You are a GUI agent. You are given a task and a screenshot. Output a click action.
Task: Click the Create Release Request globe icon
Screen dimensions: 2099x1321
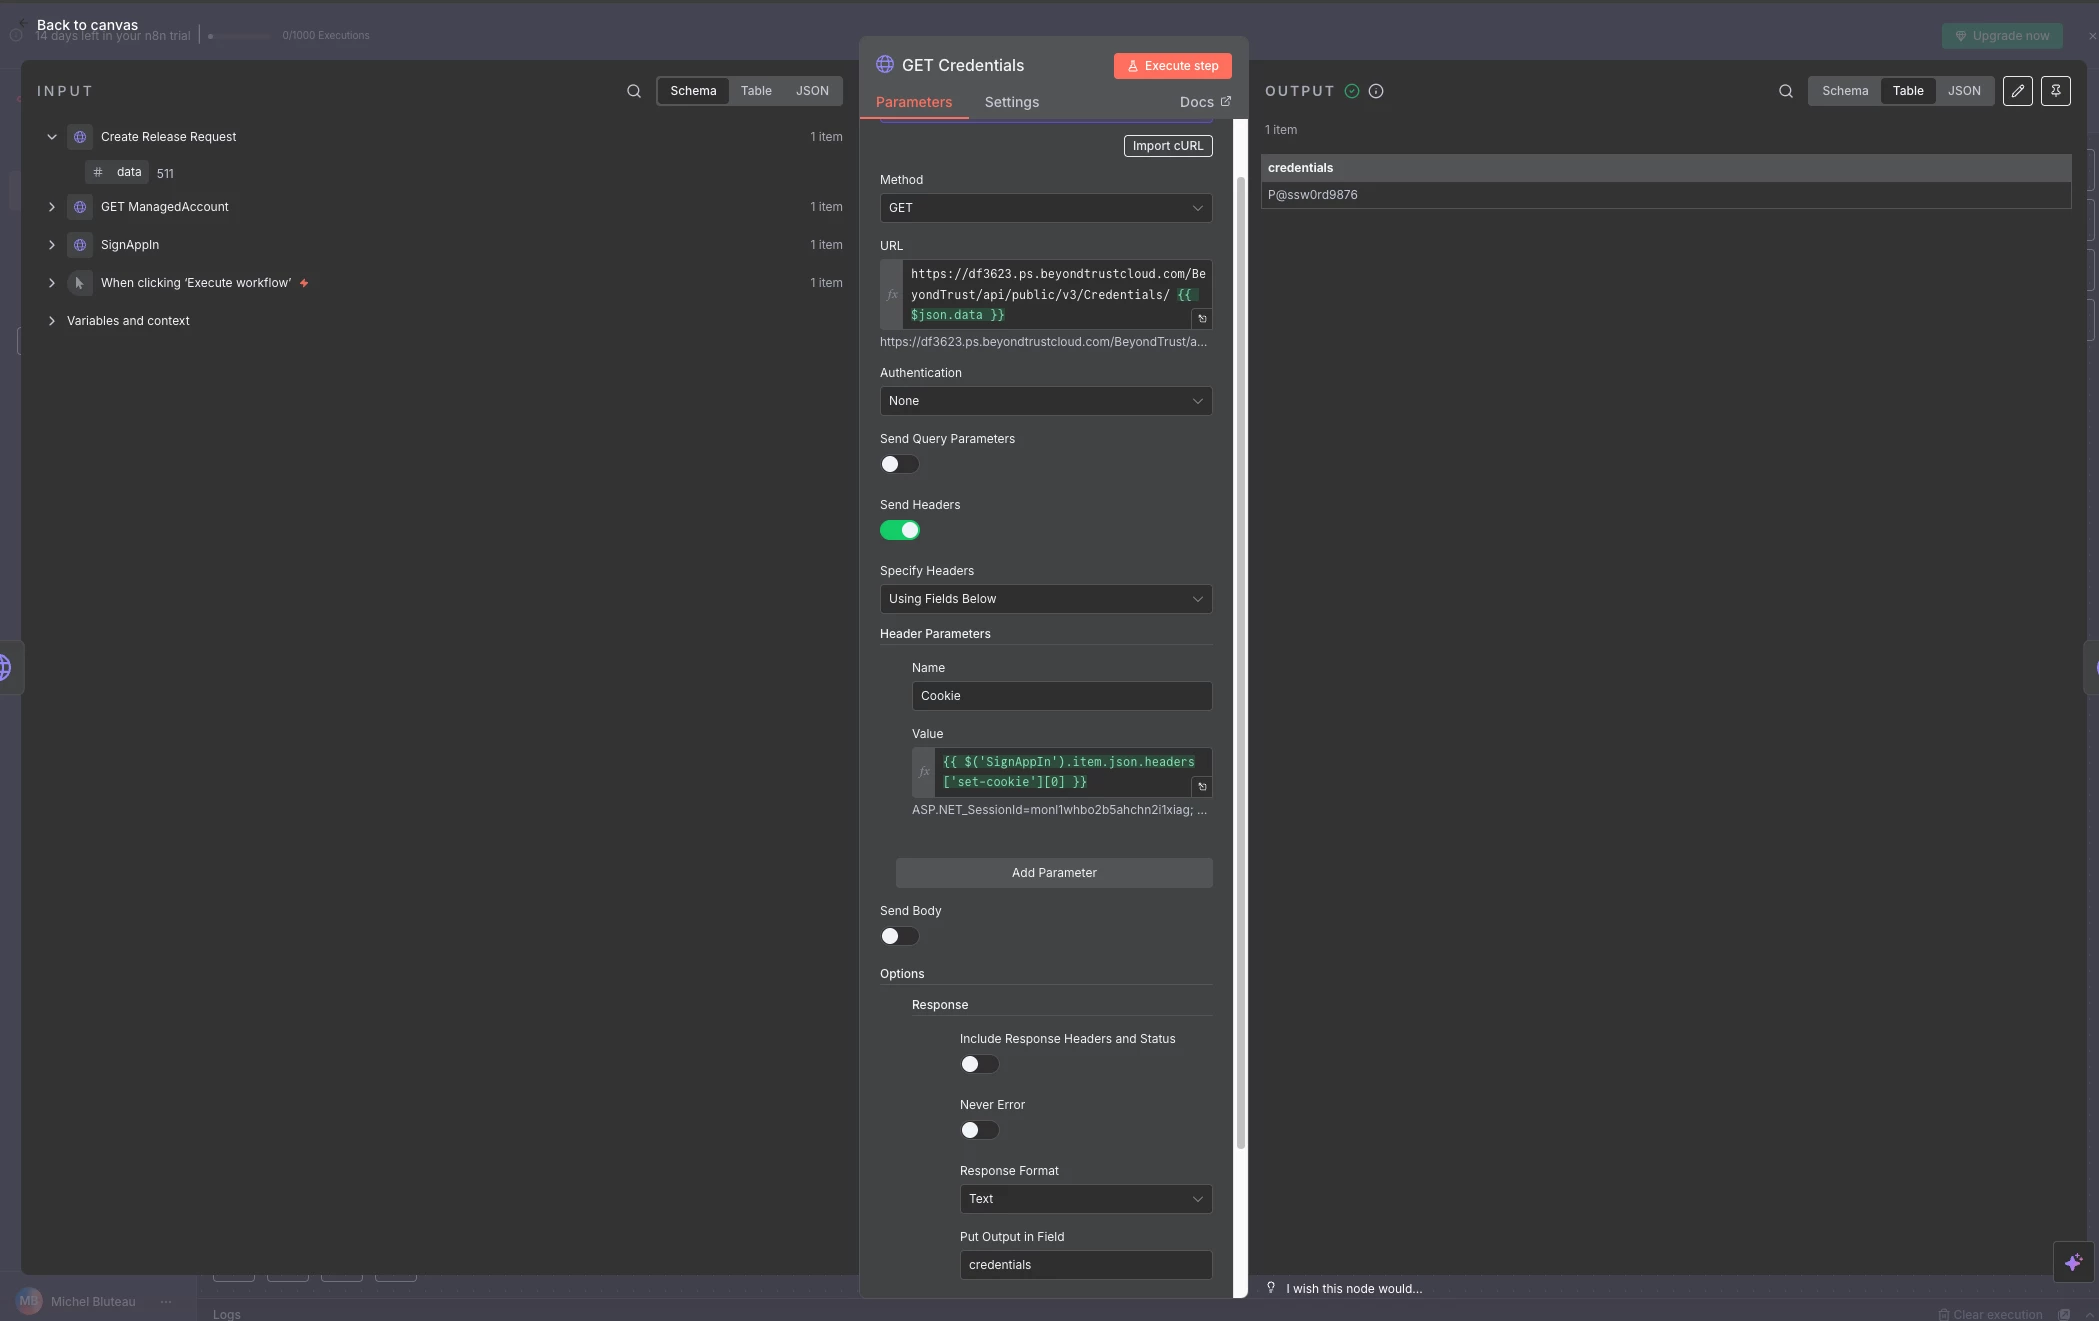80,137
